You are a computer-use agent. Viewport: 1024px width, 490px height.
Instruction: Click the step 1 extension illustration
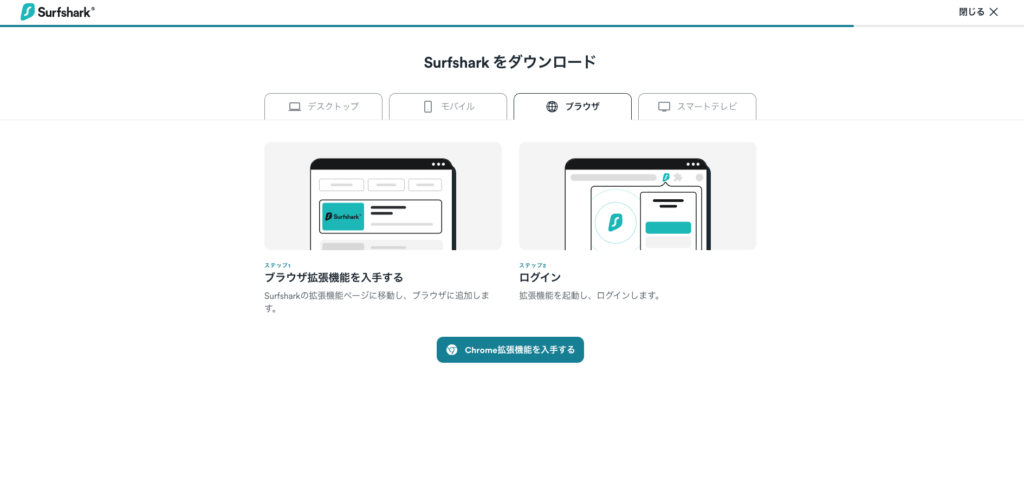tap(383, 196)
